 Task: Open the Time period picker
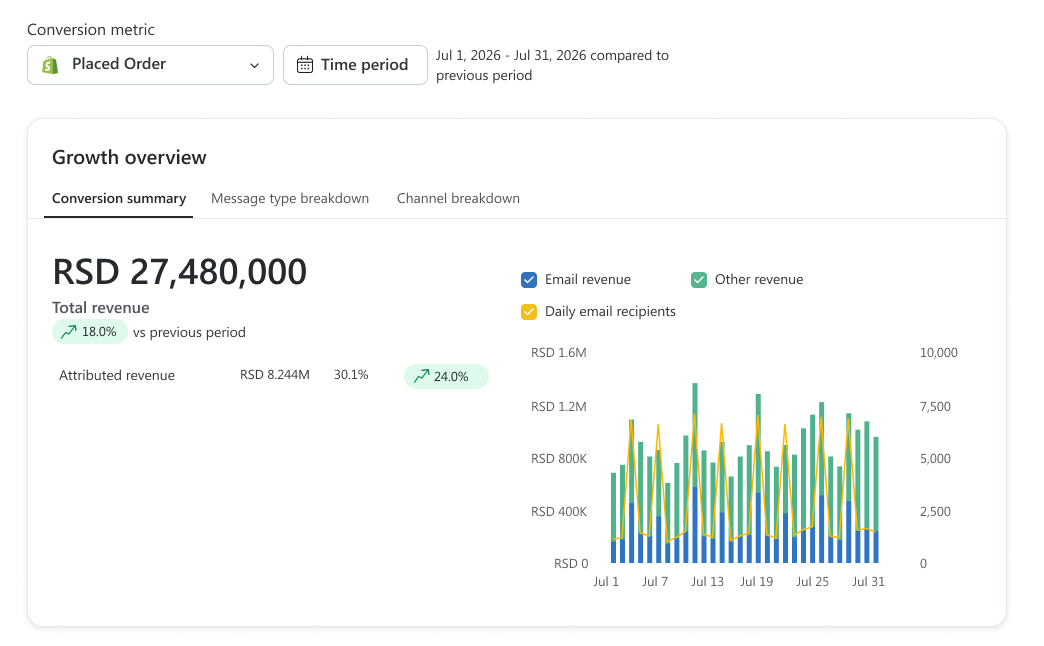coord(355,65)
